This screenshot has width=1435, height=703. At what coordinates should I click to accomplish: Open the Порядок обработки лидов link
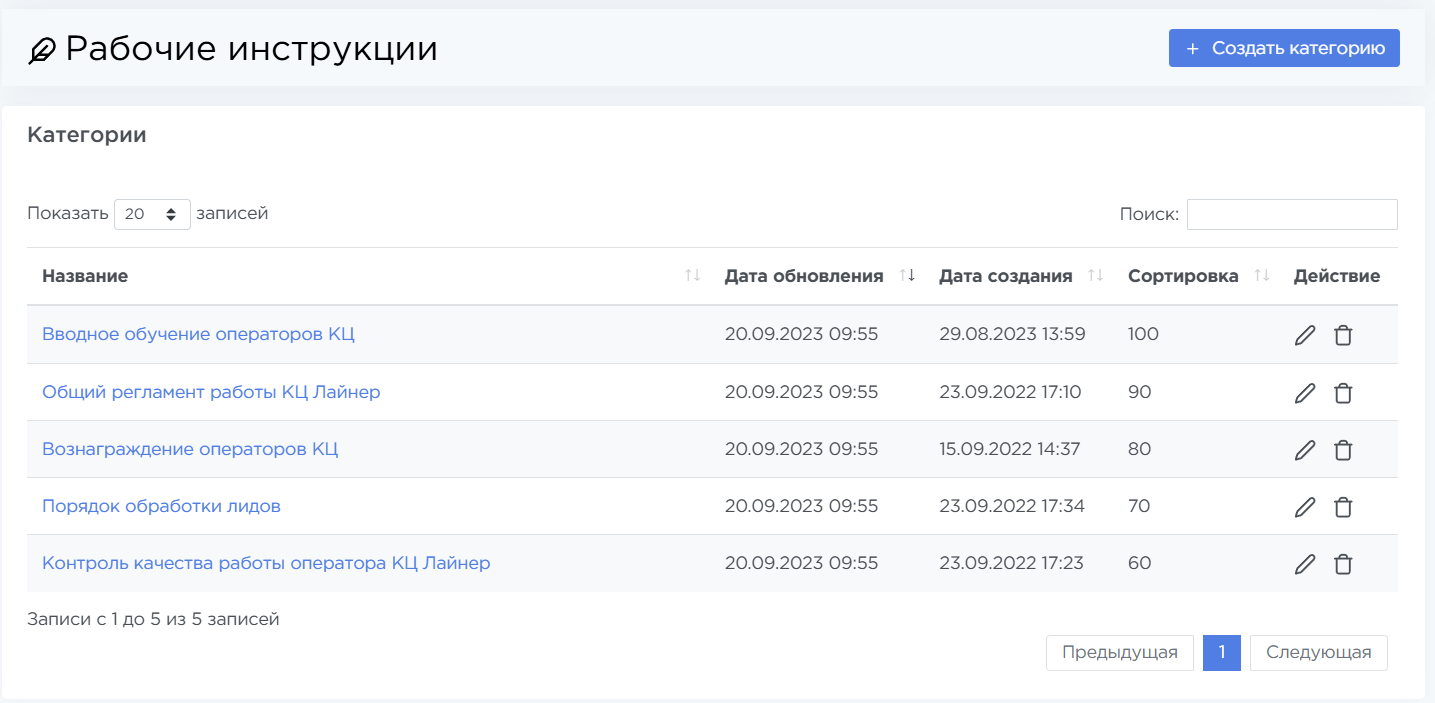(x=161, y=506)
